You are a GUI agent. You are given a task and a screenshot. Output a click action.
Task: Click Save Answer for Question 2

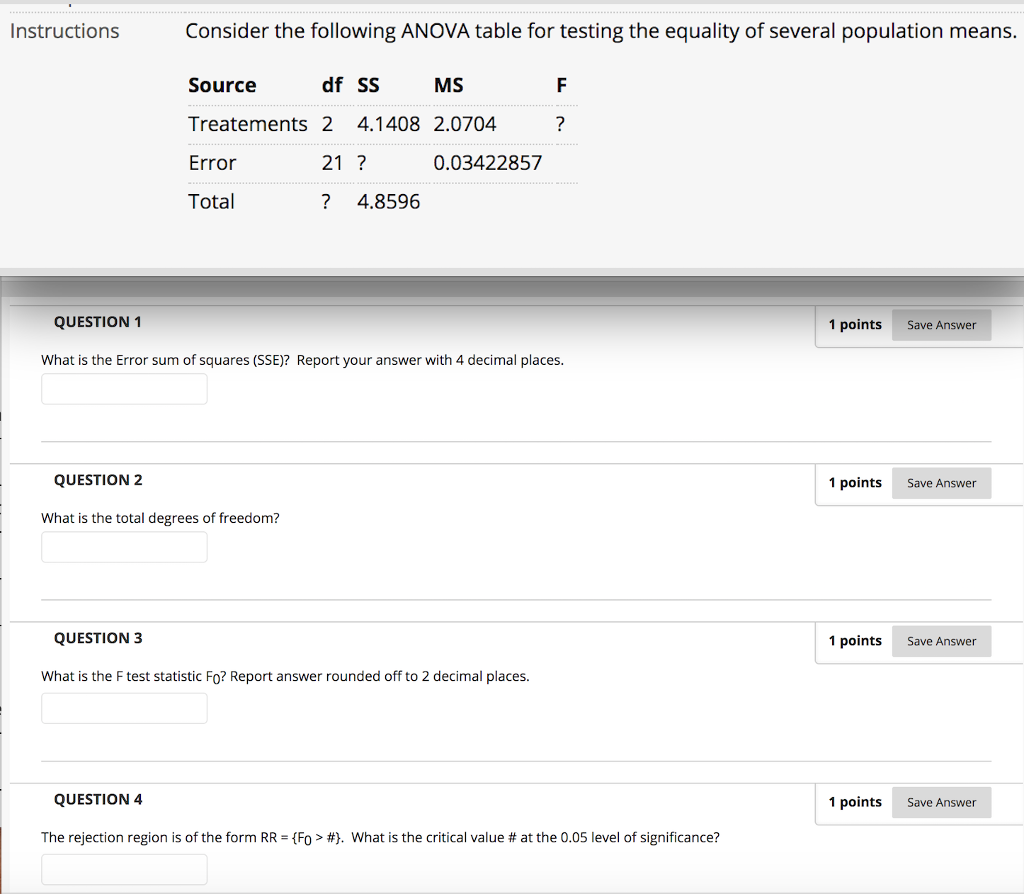tap(941, 483)
